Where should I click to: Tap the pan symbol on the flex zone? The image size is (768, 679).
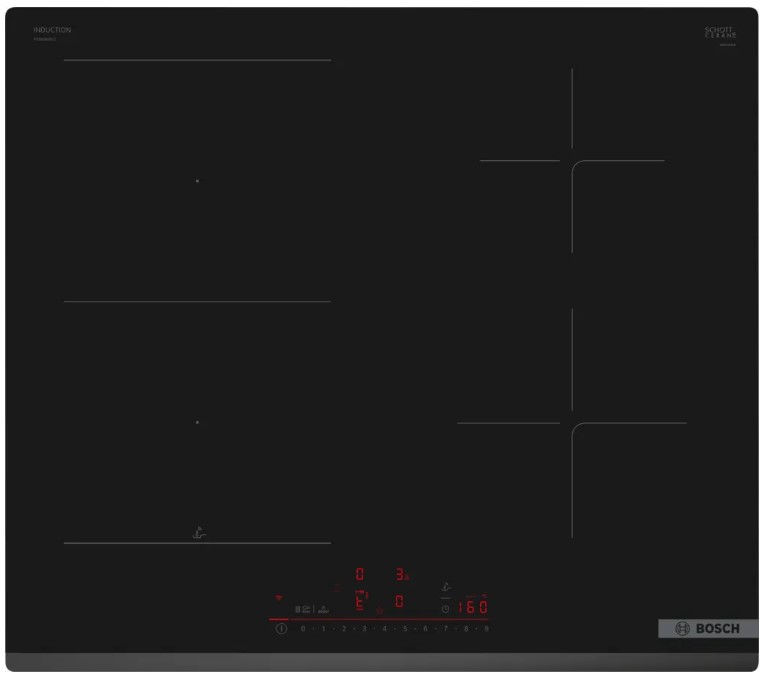point(199,534)
